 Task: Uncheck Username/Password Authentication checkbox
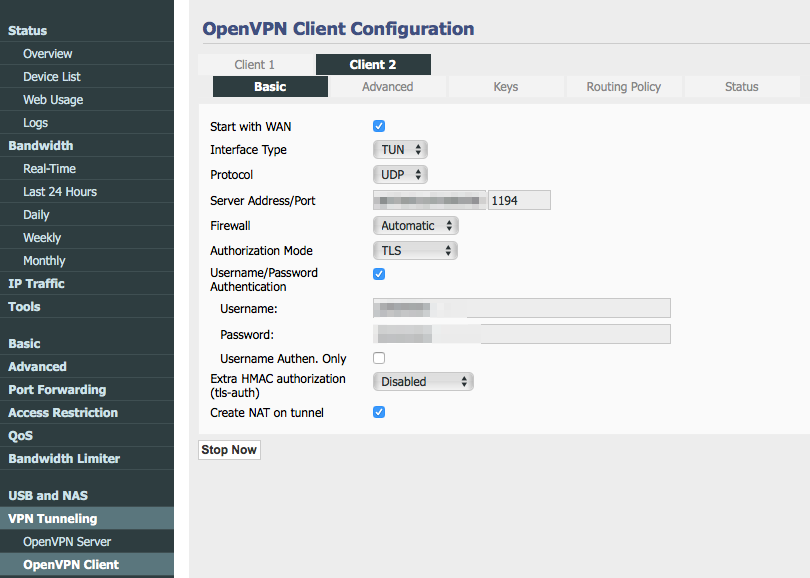click(x=379, y=274)
